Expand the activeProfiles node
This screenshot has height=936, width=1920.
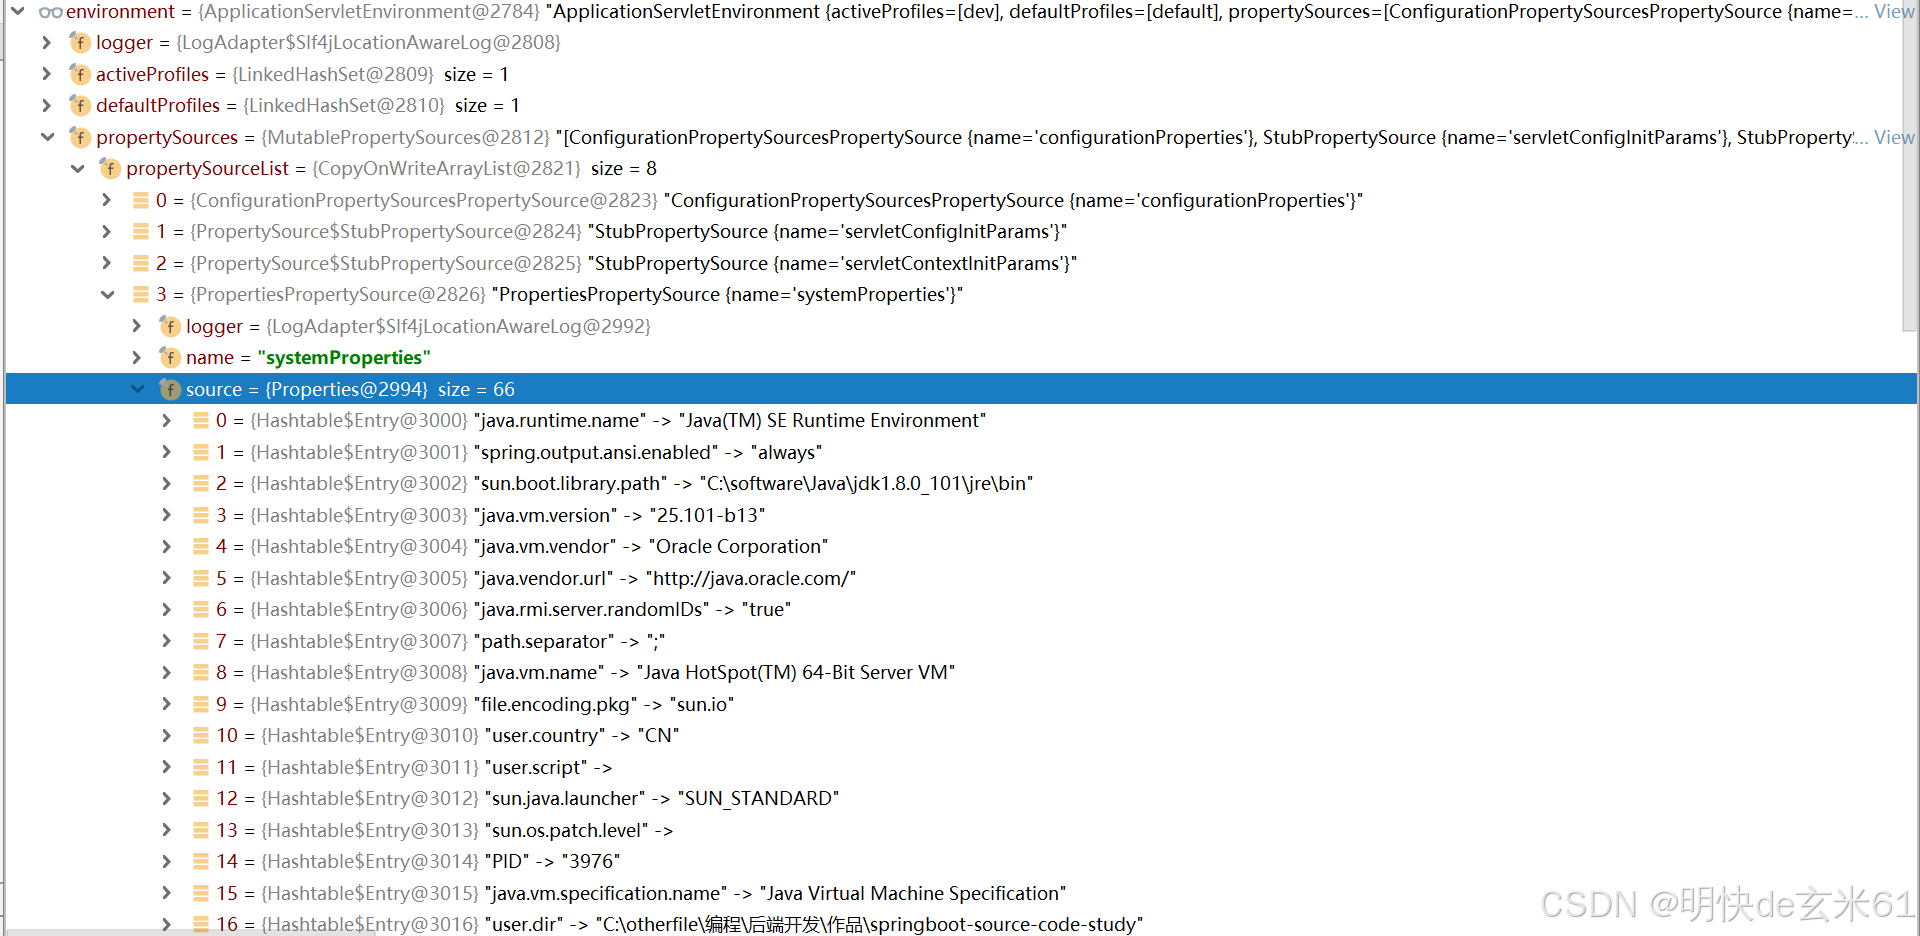point(47,74)
